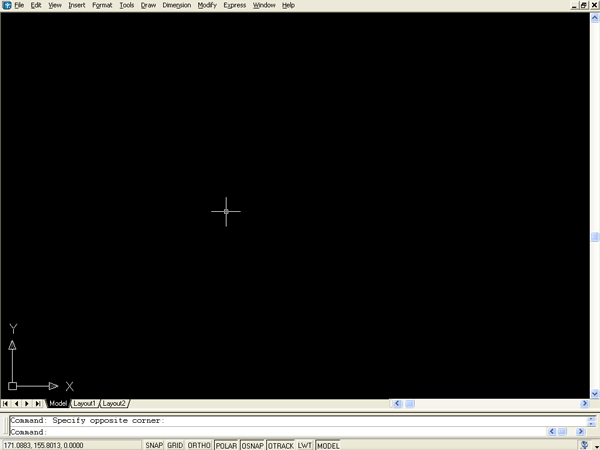Jump to last layout tab arrow
Image resolution: width=600 pixels, height=450 pixels.
(39, 403)
